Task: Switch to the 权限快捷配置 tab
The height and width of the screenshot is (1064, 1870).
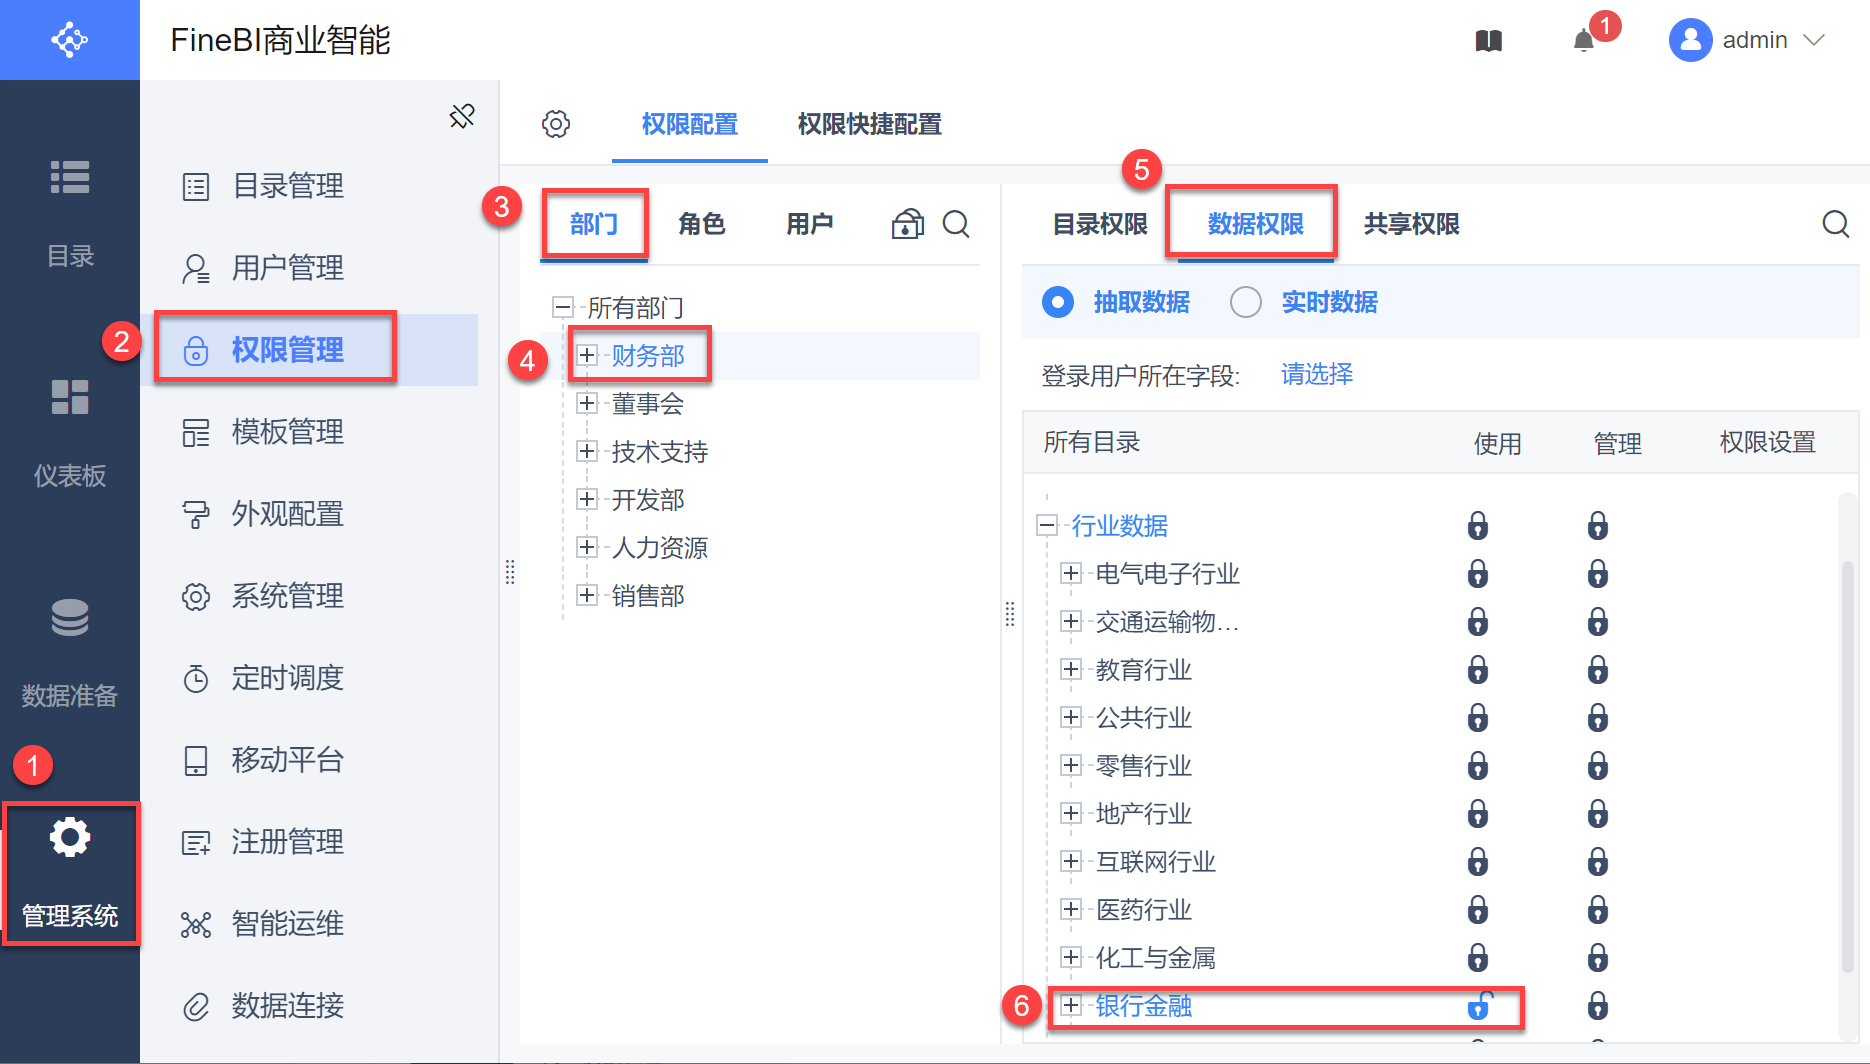Action: pyautogui.click(x=870, y=124)
